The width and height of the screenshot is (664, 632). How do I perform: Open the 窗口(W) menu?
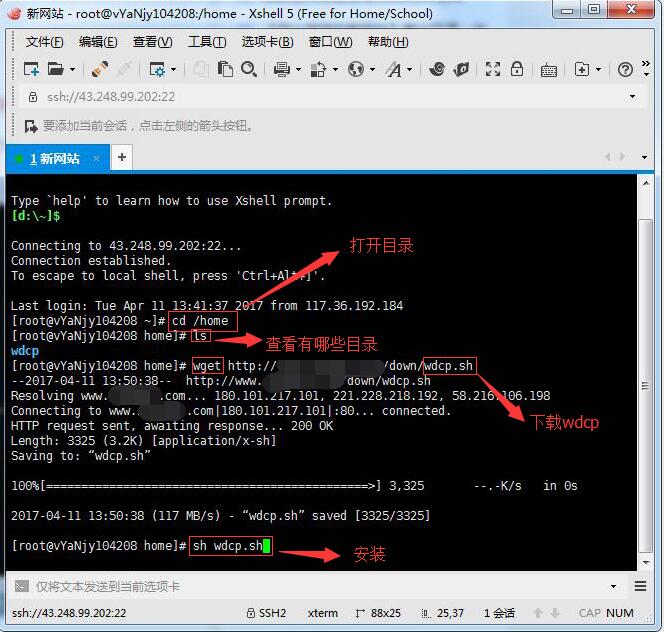[331, 42]
